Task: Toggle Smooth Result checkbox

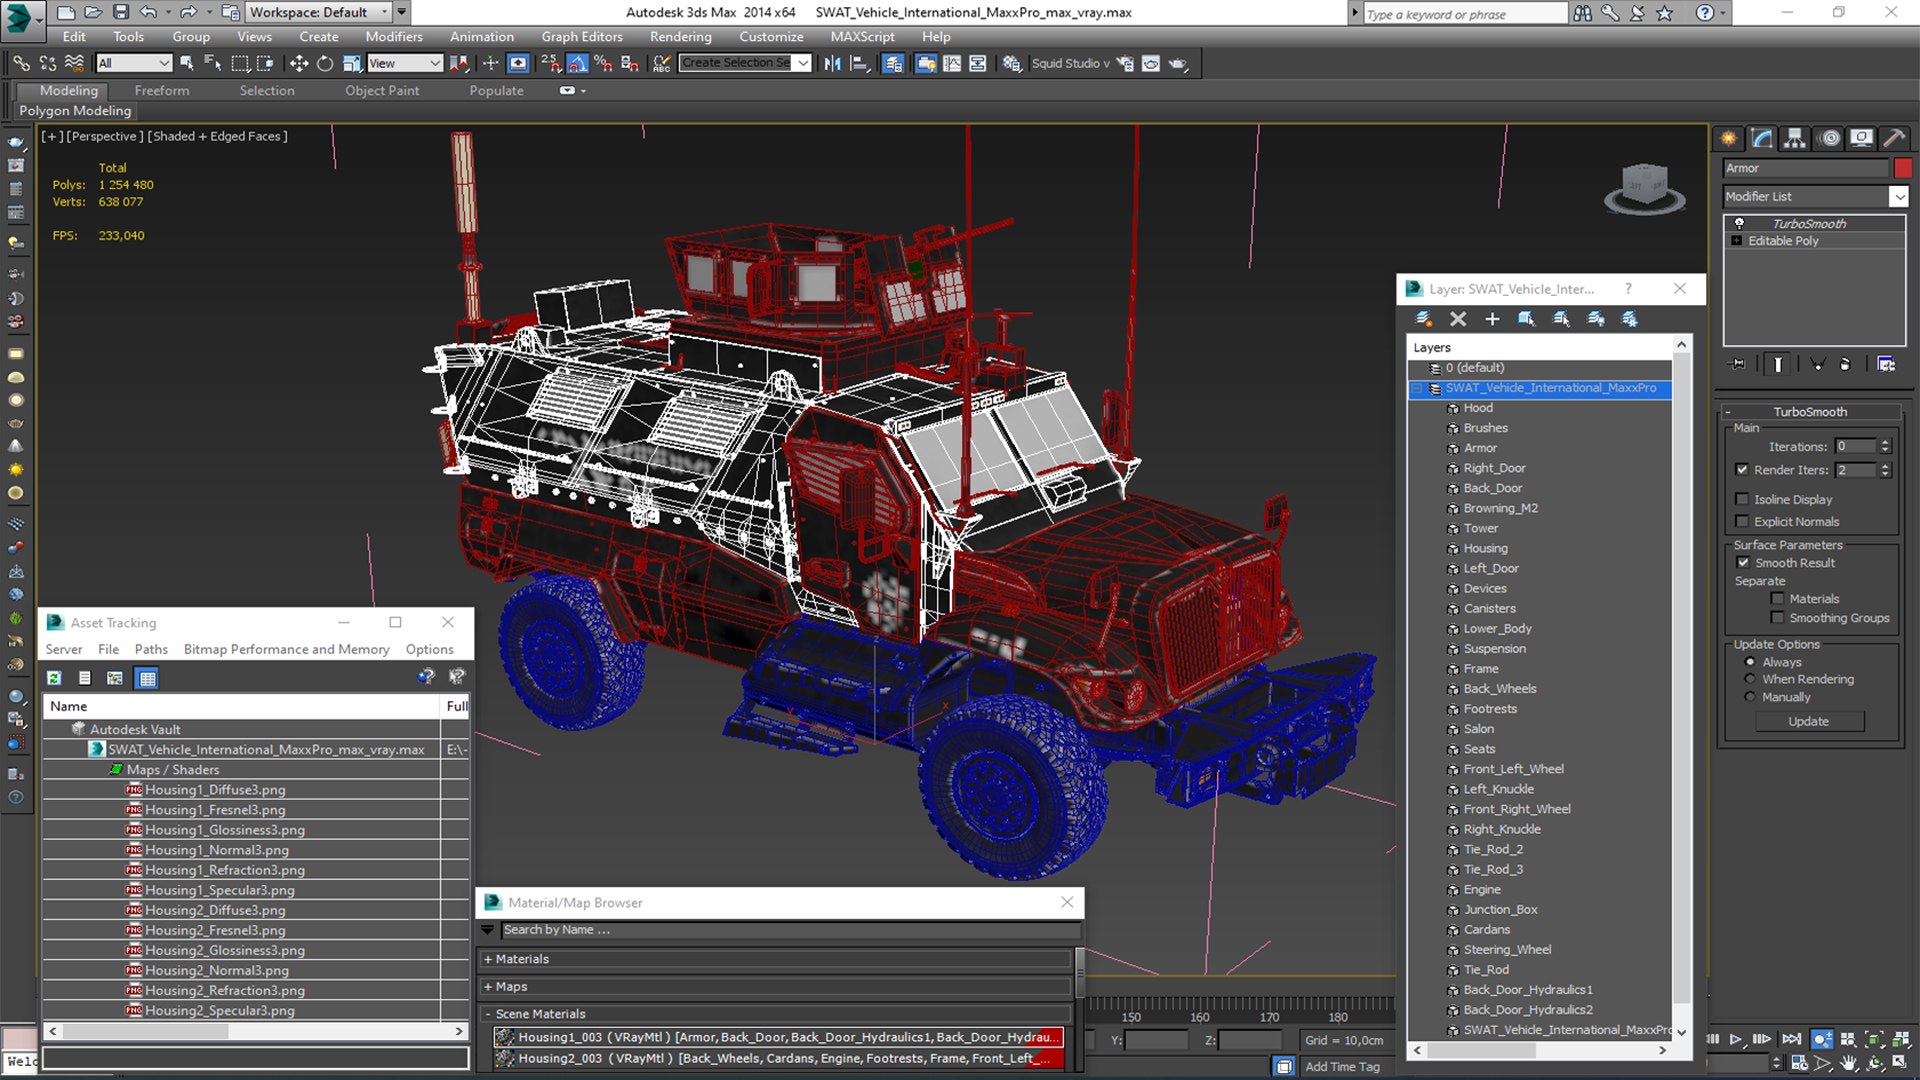Action: click(x=1743, y=563)
